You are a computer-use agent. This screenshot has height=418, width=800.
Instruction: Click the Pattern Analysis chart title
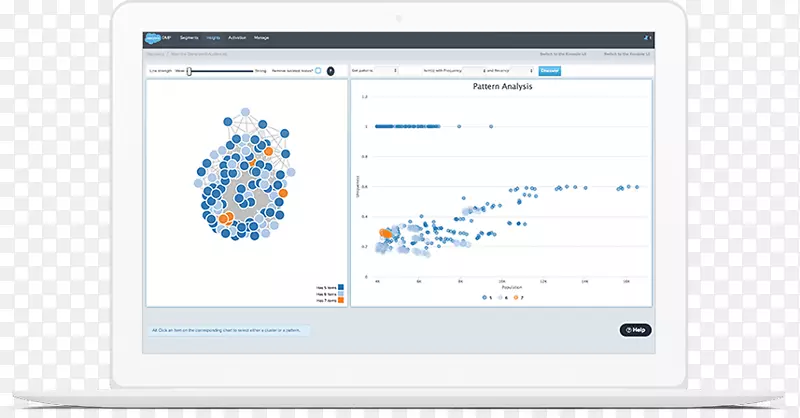(x=502, y=88)
